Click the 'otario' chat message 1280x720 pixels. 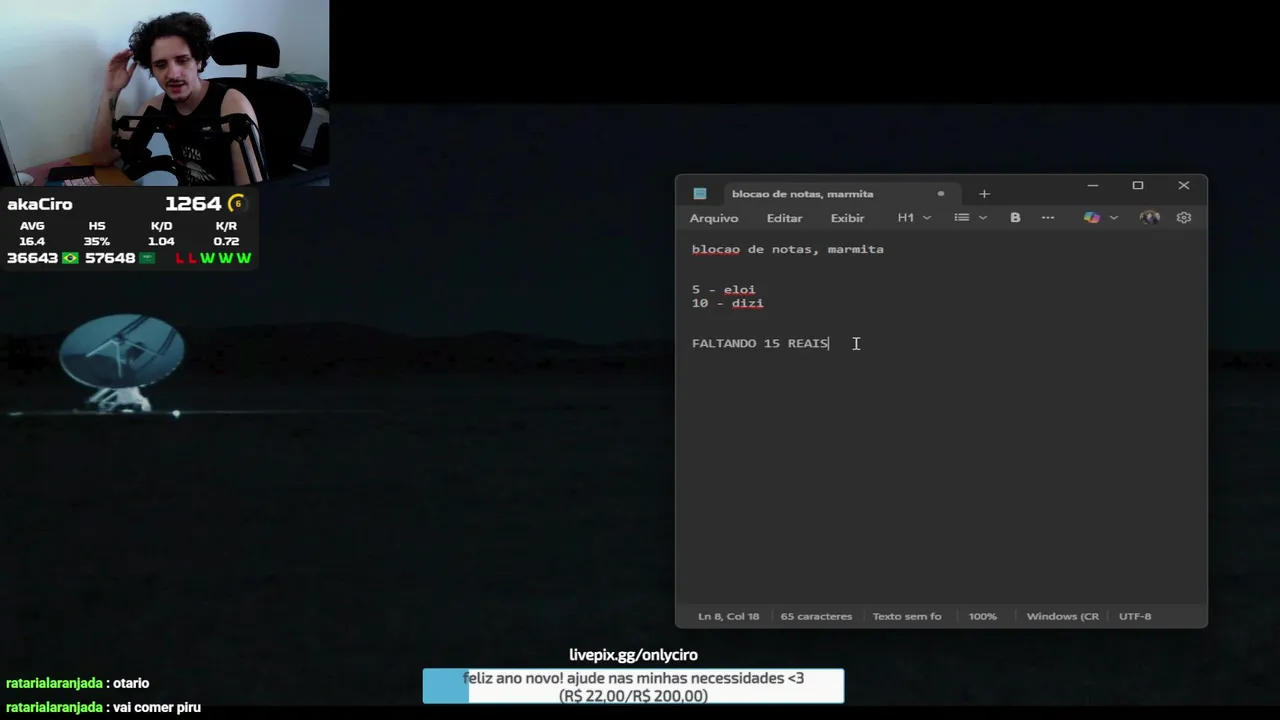(x=131, y=683)
